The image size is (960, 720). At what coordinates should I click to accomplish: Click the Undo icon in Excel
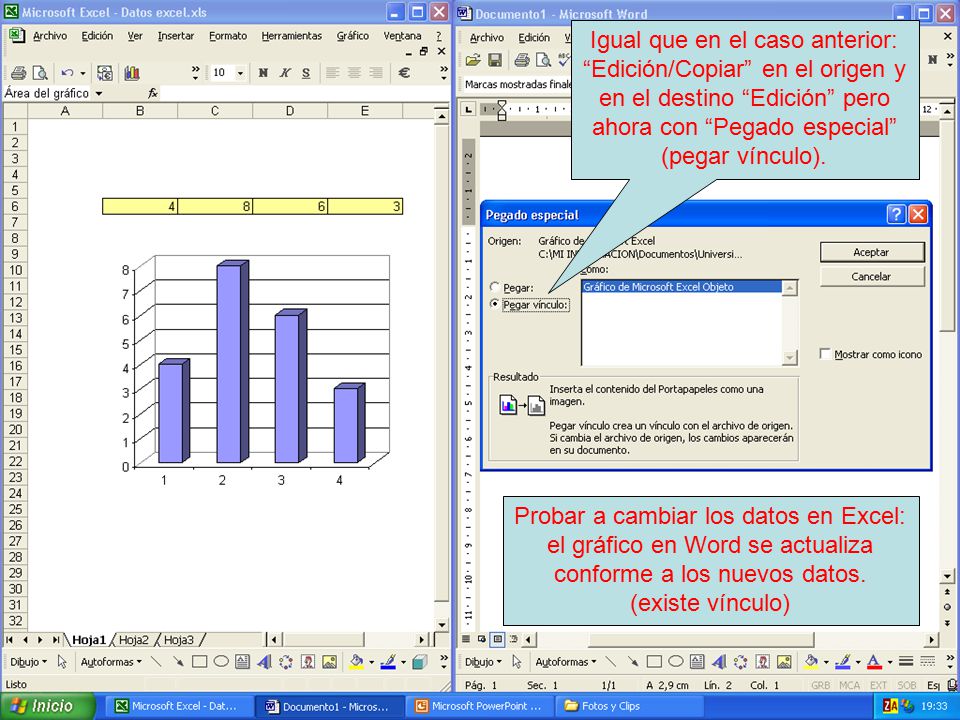[x=67, y=73]
